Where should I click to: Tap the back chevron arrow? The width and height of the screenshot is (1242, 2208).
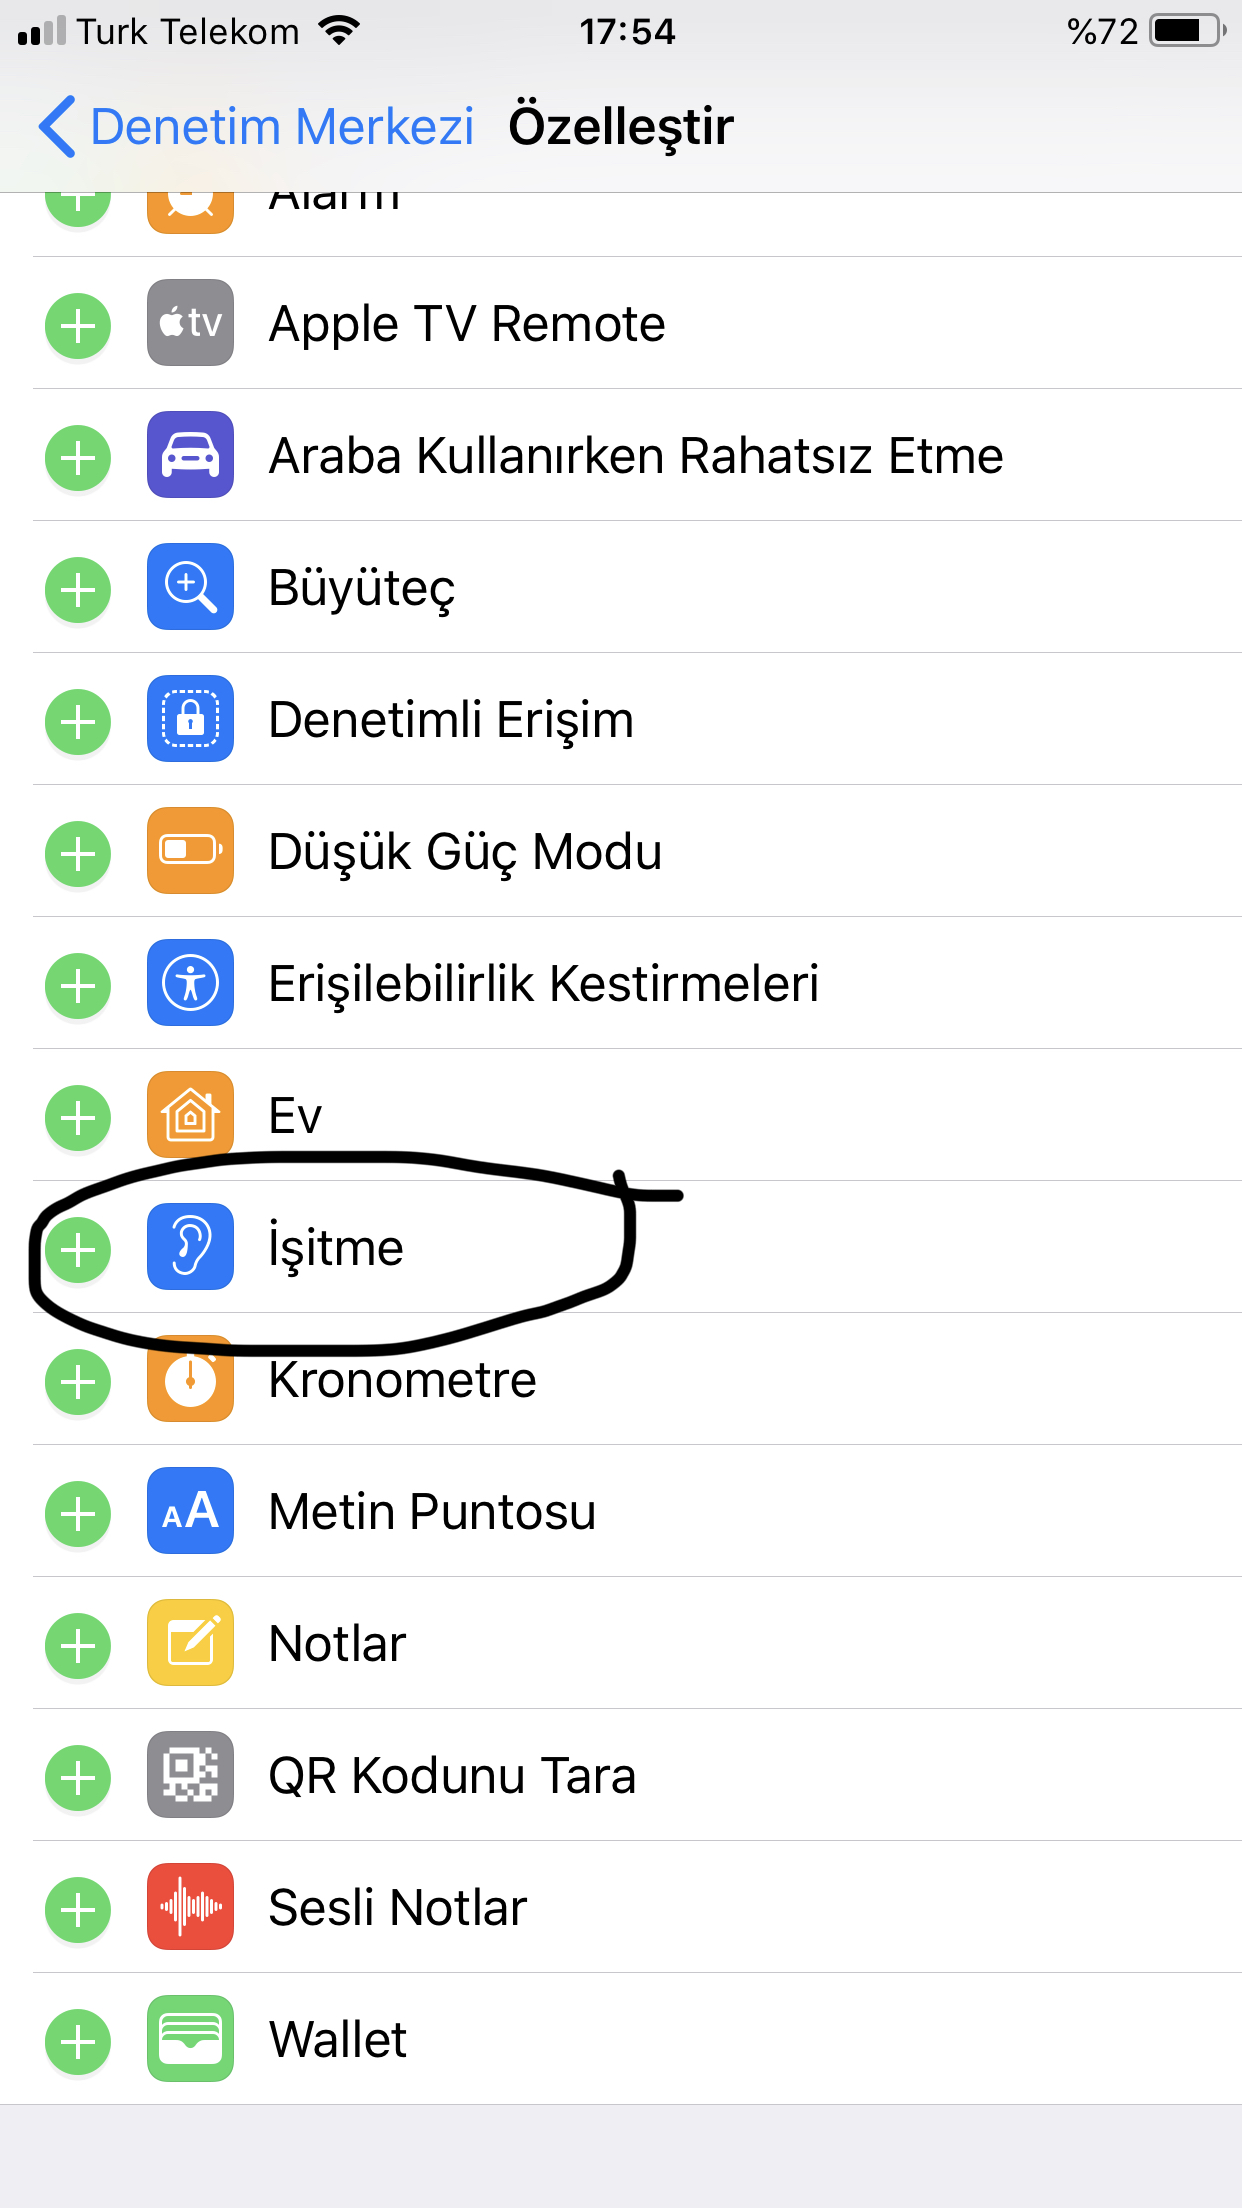[x=57, y=127]
